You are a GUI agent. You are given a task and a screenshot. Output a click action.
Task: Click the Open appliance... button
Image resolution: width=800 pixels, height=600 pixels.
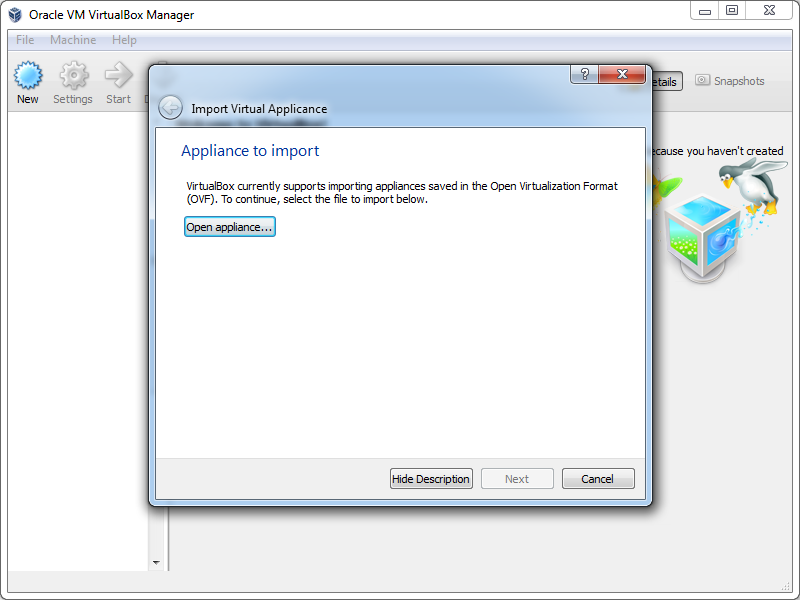230,227
